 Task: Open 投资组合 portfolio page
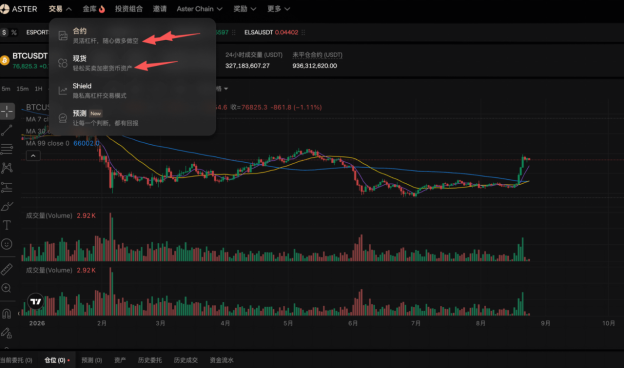point(129,9)
